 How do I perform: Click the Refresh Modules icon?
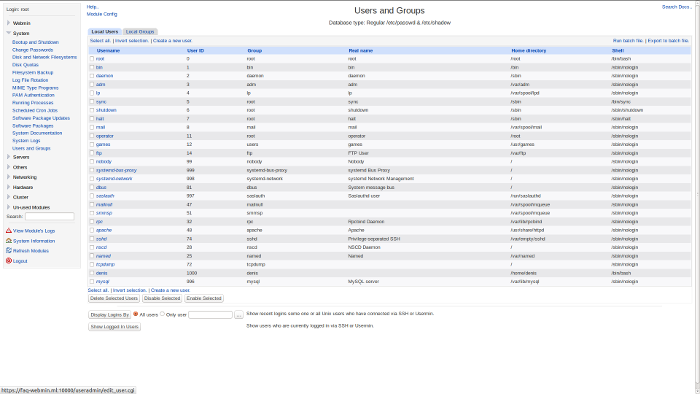(8, 250)
